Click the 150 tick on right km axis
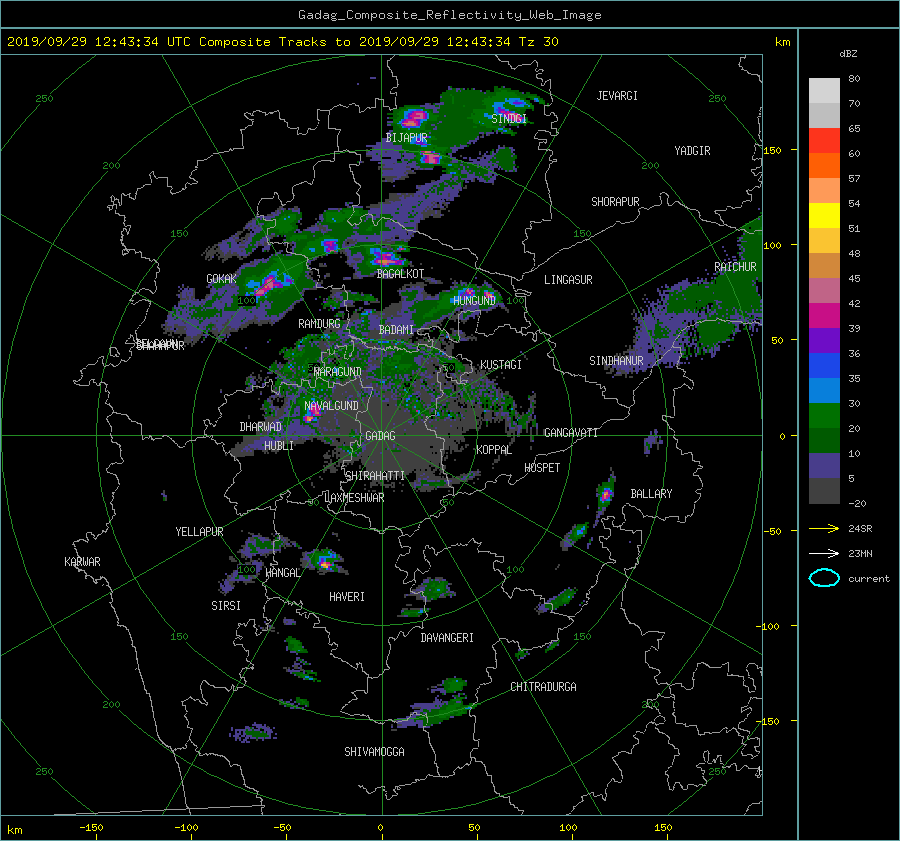The width and height of the screenshot is (900, 841). (772, 150)
